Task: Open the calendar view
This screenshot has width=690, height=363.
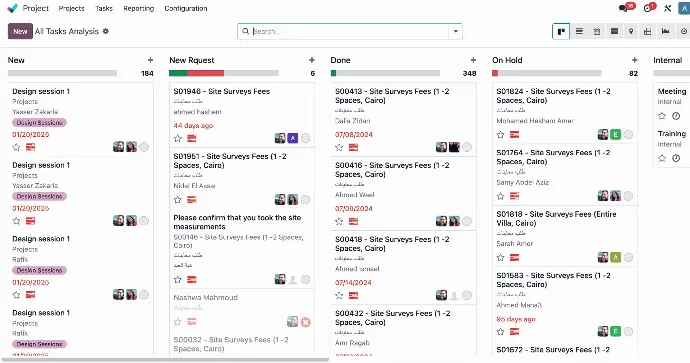Action: 597,31
